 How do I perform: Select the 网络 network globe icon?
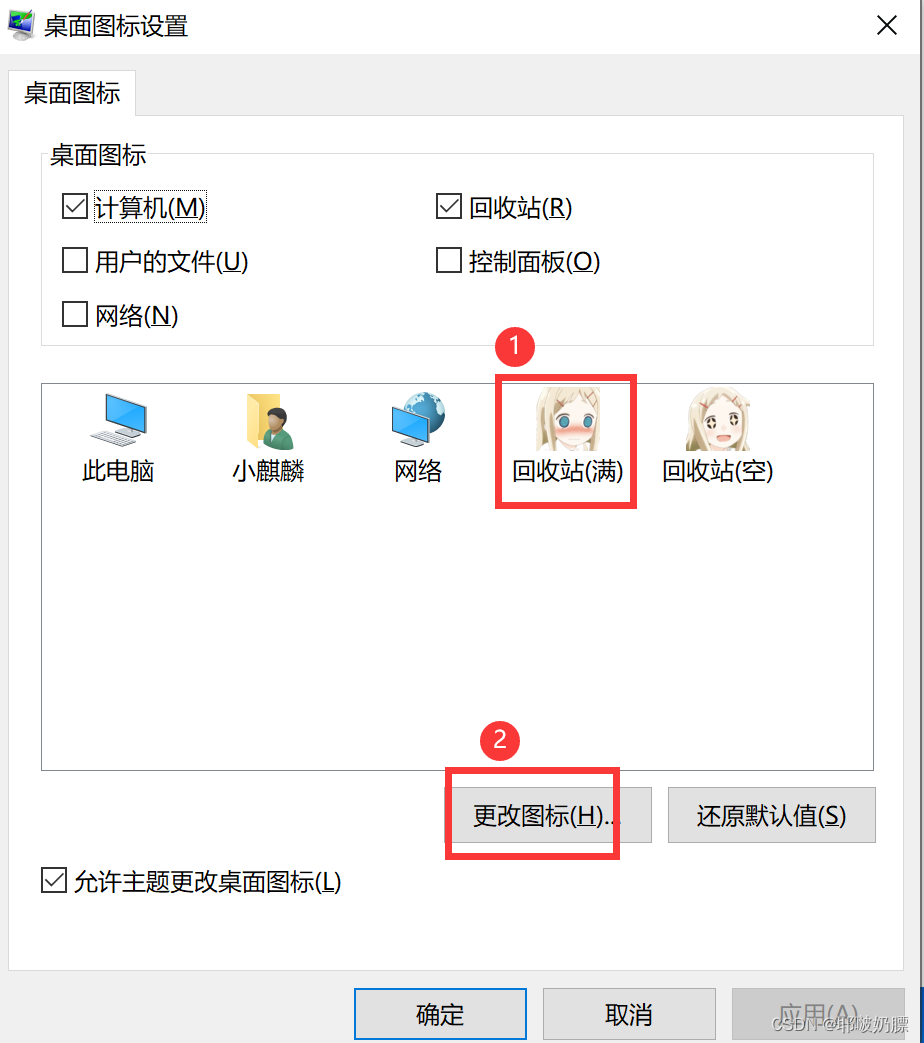(418, 420)
